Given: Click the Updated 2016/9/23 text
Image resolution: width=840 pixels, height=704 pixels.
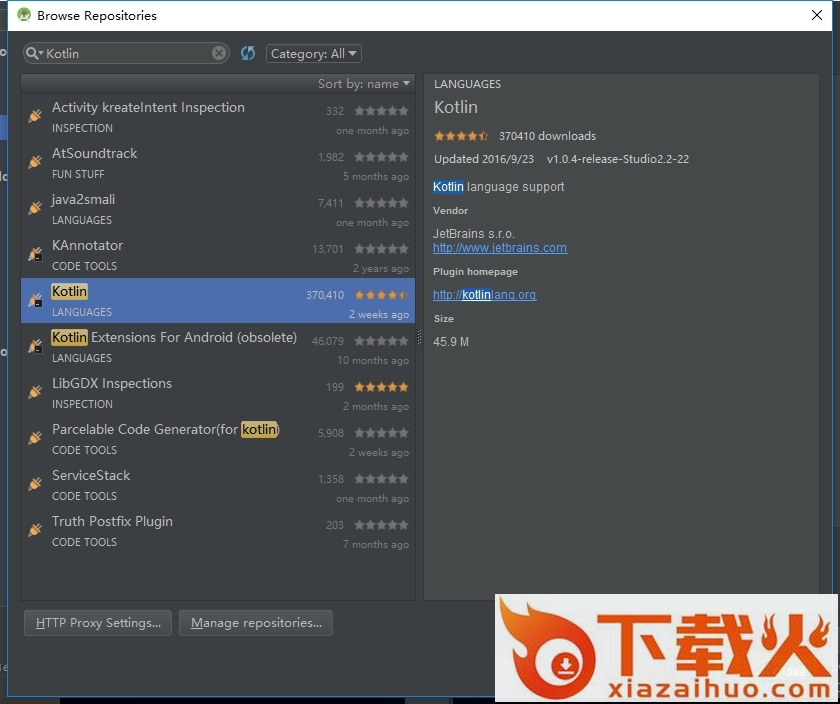Looking at the screenshot, I should pos(484,159).
